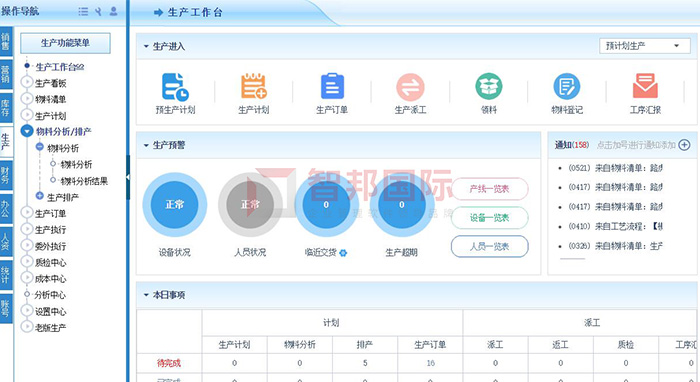Open the 领料 box icon
The width and height of the screenshot is (700, 382).
(488, 86)
